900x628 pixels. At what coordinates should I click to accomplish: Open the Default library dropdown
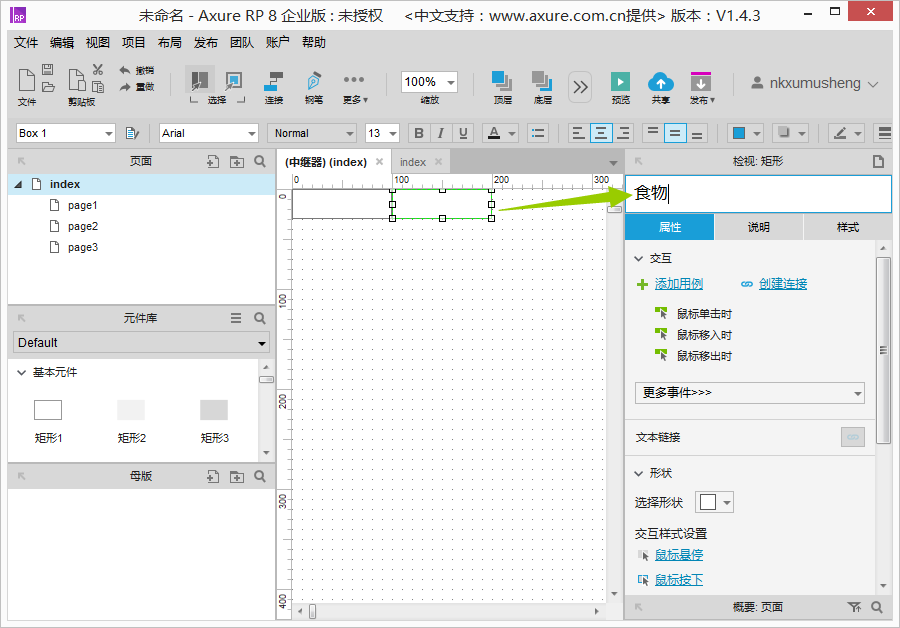click(x=141, y=343)
